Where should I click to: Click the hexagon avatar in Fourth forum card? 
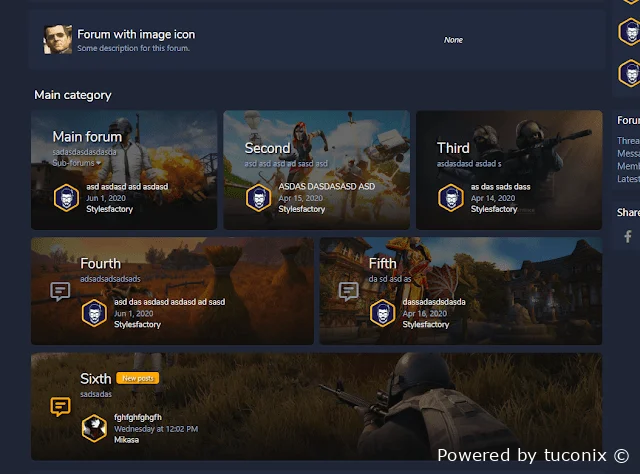click(94, 313)
